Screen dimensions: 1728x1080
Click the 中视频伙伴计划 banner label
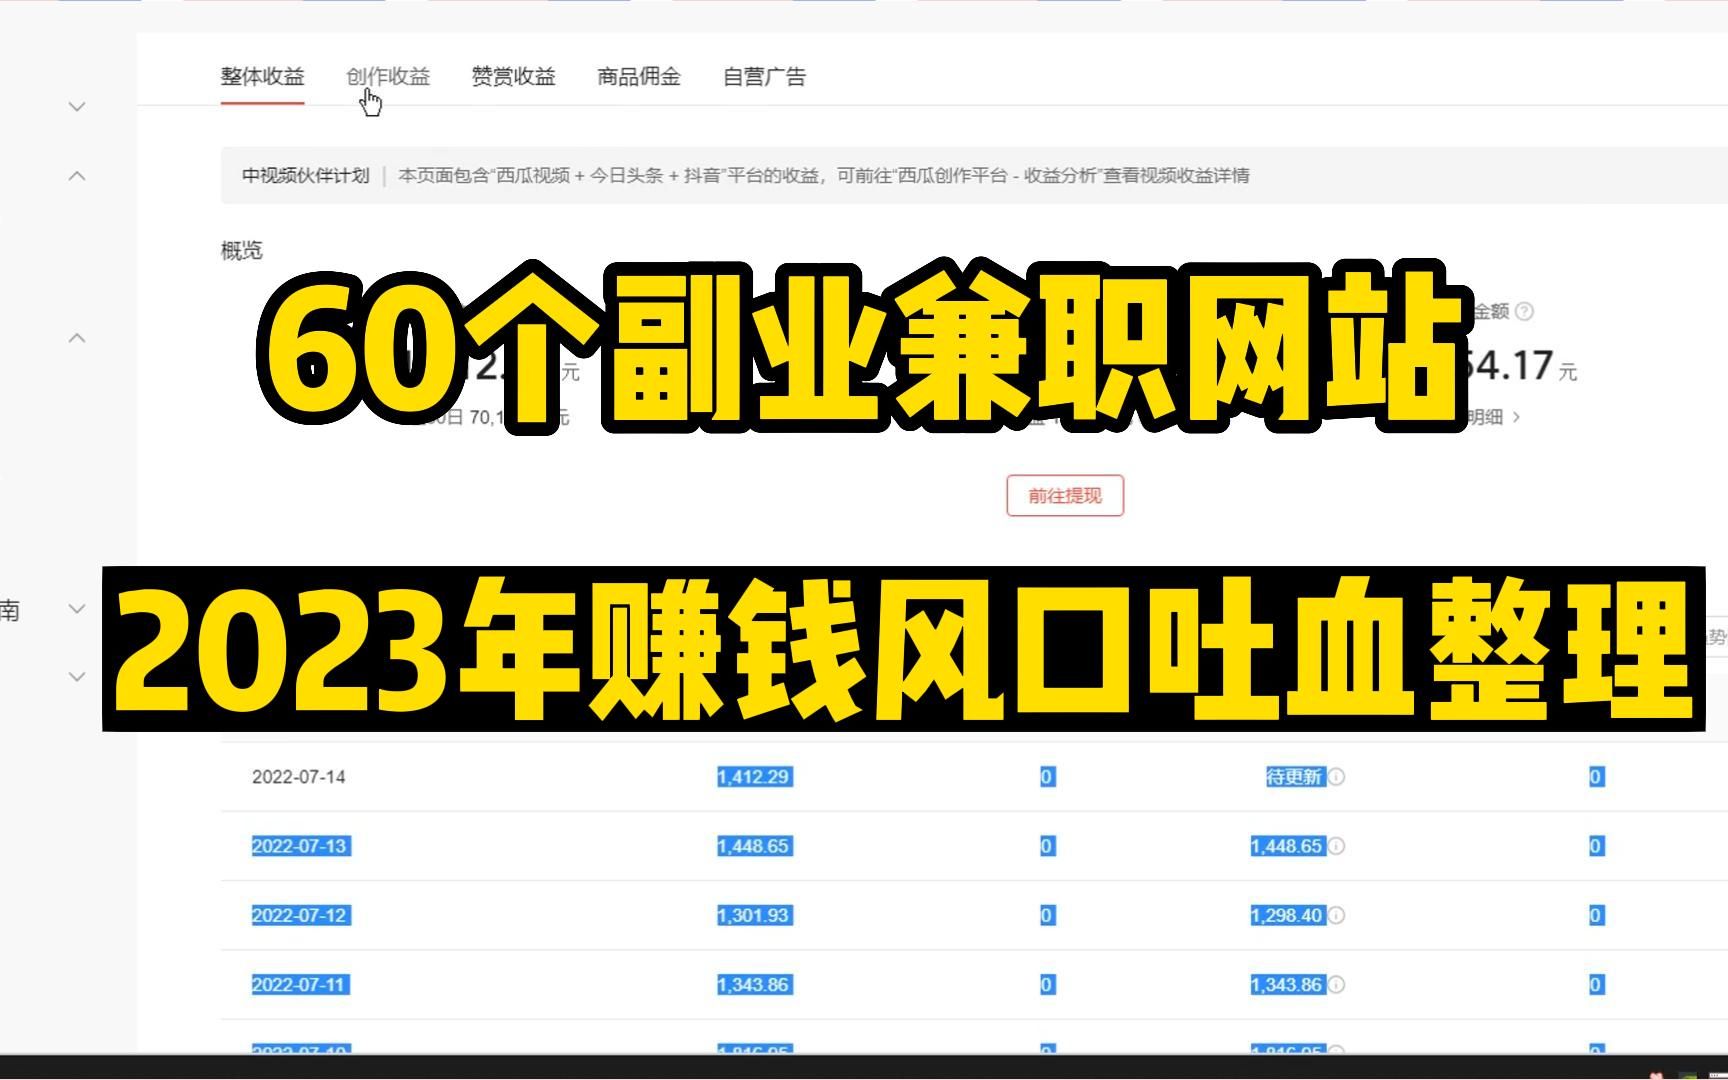click(306, 176)
